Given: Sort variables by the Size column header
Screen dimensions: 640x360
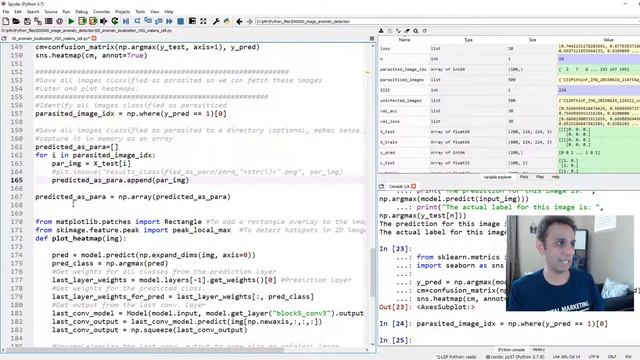Looking at the screenshot, I should [x=532, y=40].
